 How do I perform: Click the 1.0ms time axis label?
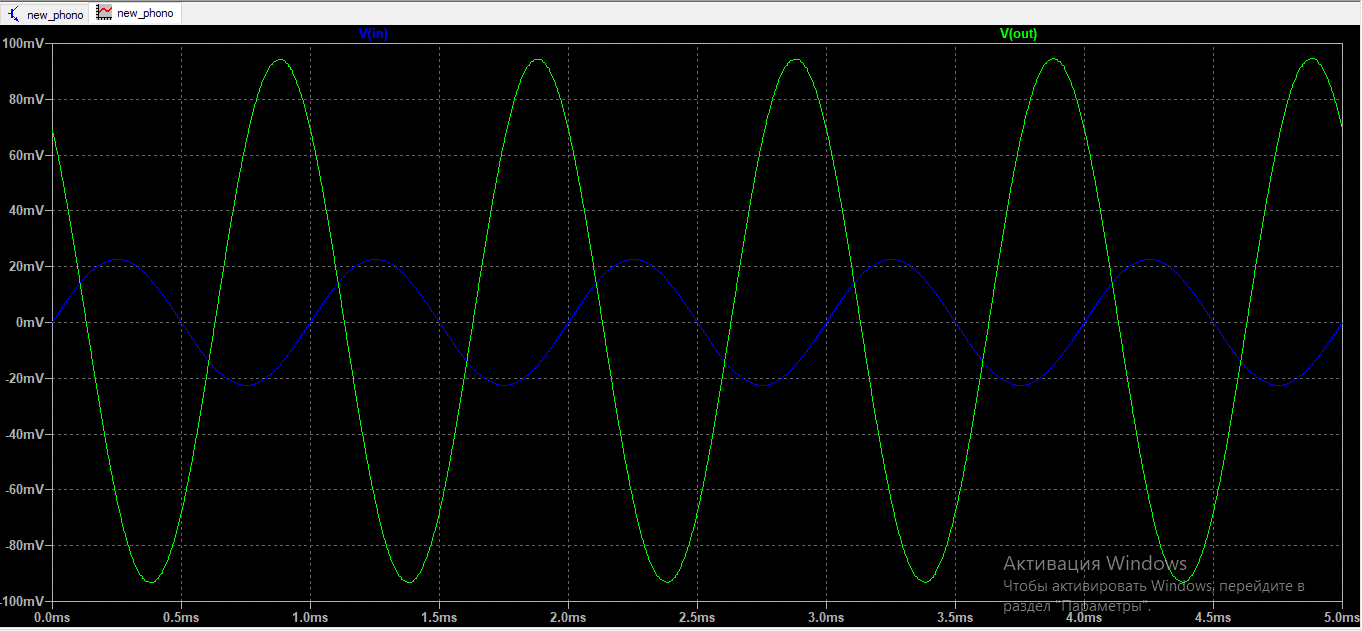(309, 618)
